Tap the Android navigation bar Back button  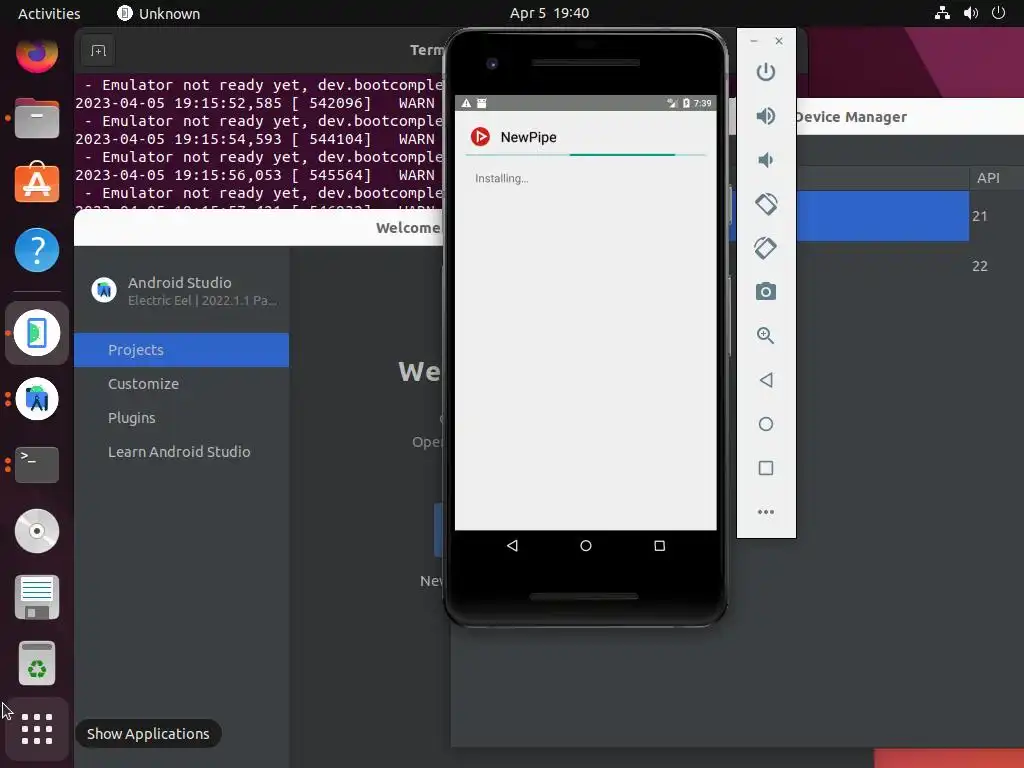pos(512,545)
